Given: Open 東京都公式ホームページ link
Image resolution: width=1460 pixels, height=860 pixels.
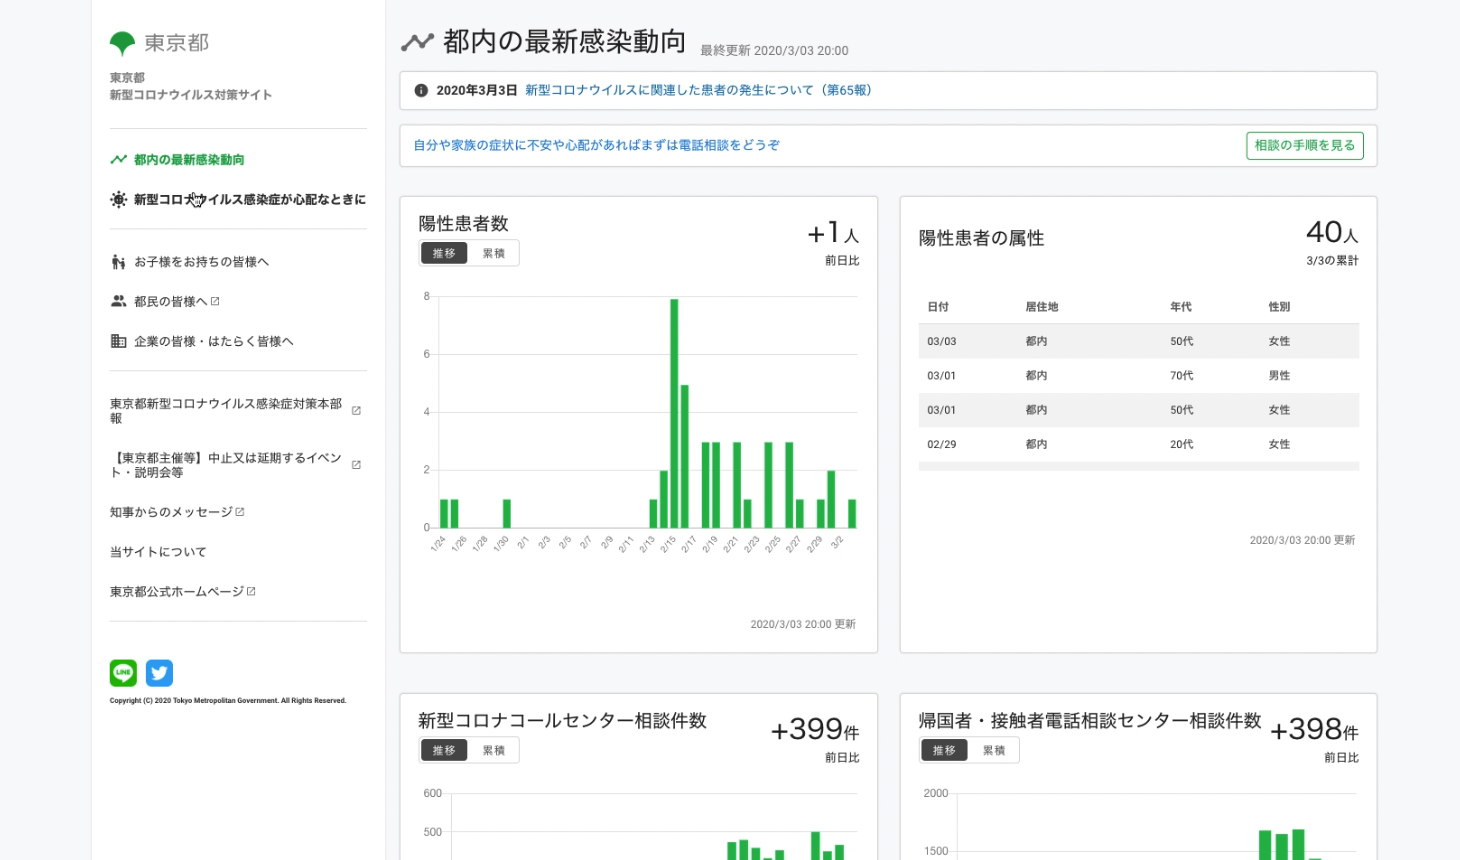Looking at the screenshot, I should (x=177, y=592).
